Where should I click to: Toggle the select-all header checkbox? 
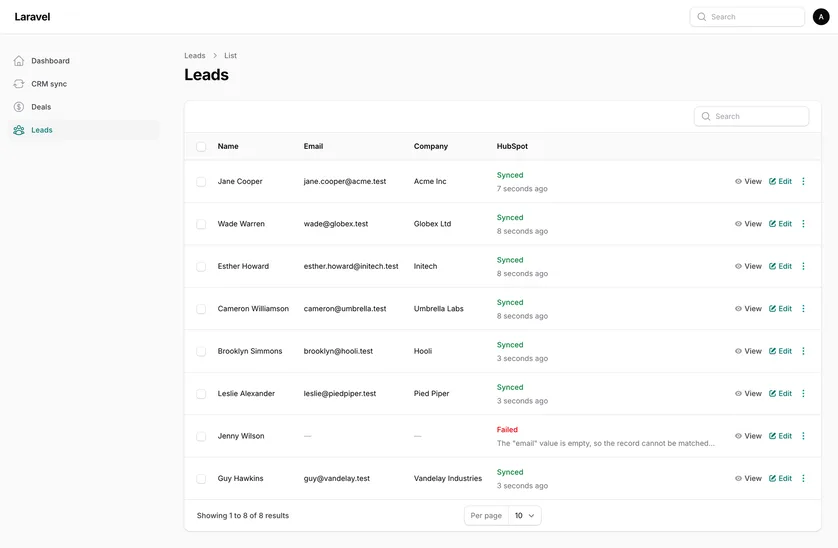(x=201, y=146)
